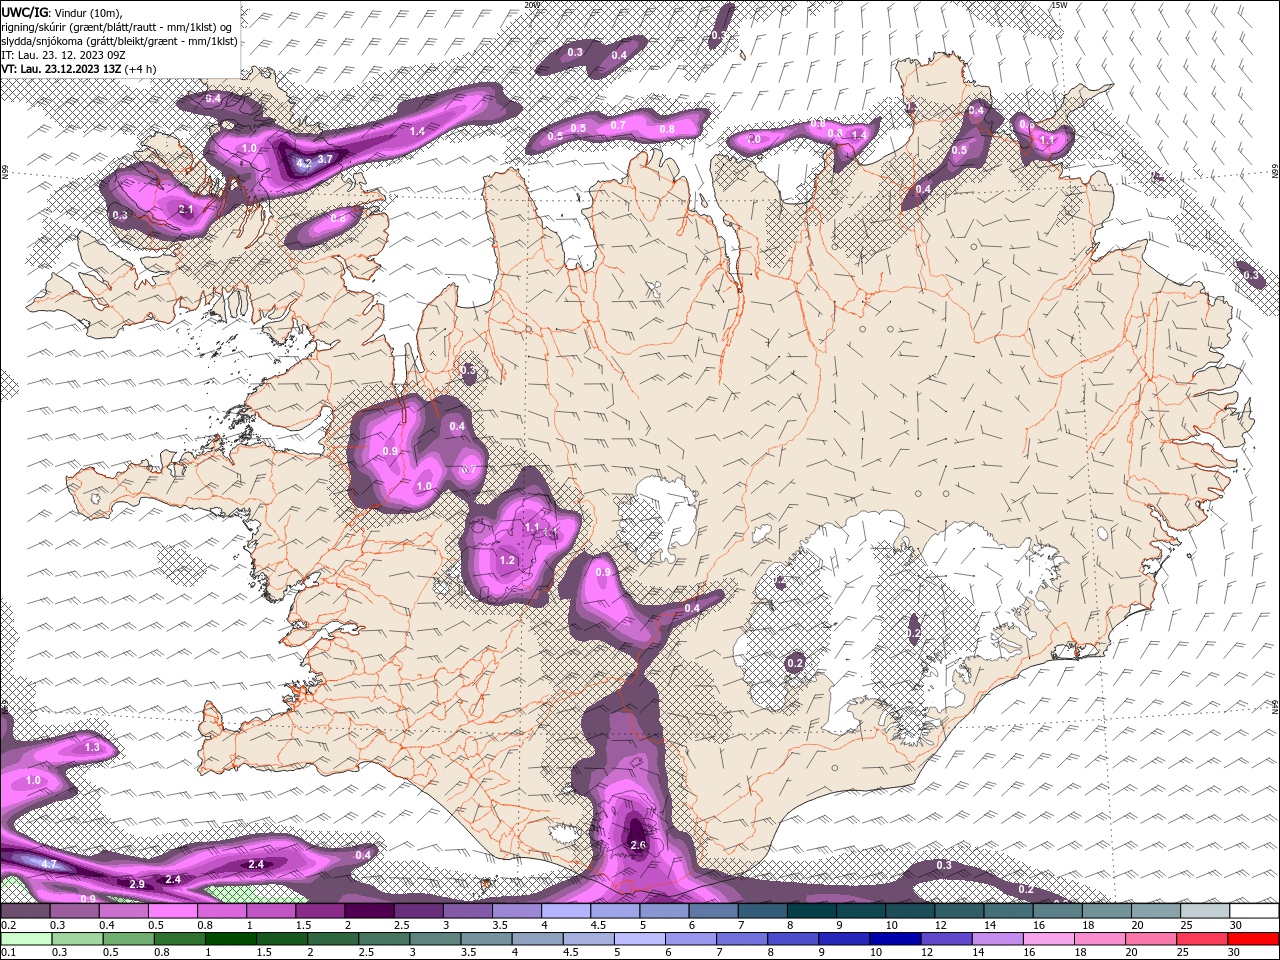The height and width of the screenshot is (960, 1280).
Task: Select the light pink 16 swatch in lower legend
Action: [1050, 939]
